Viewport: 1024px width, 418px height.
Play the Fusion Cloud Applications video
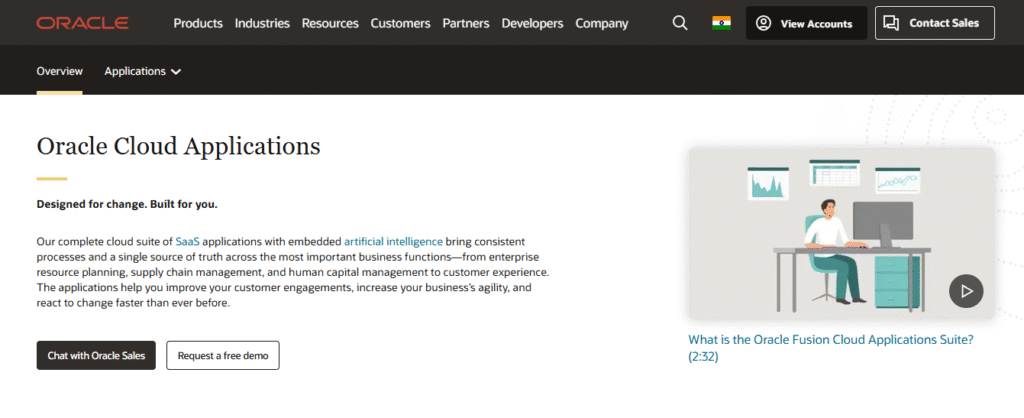click(966, 291)
